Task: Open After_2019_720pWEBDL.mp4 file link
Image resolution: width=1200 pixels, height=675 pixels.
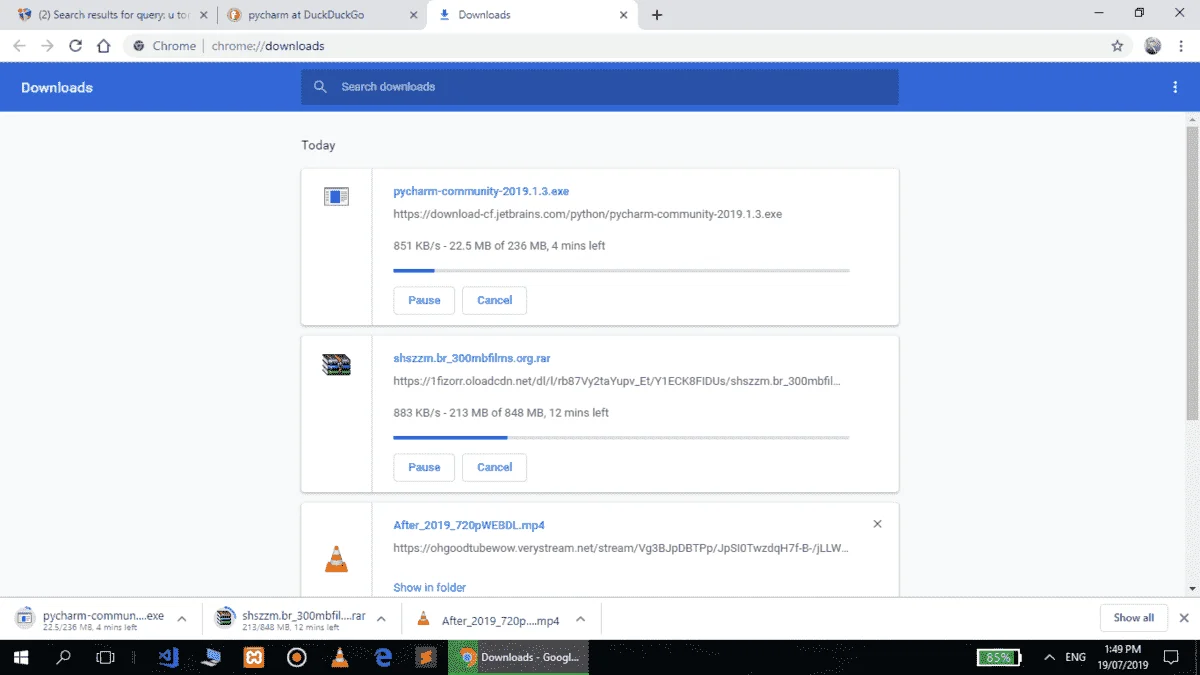Action: pos(469,525)
